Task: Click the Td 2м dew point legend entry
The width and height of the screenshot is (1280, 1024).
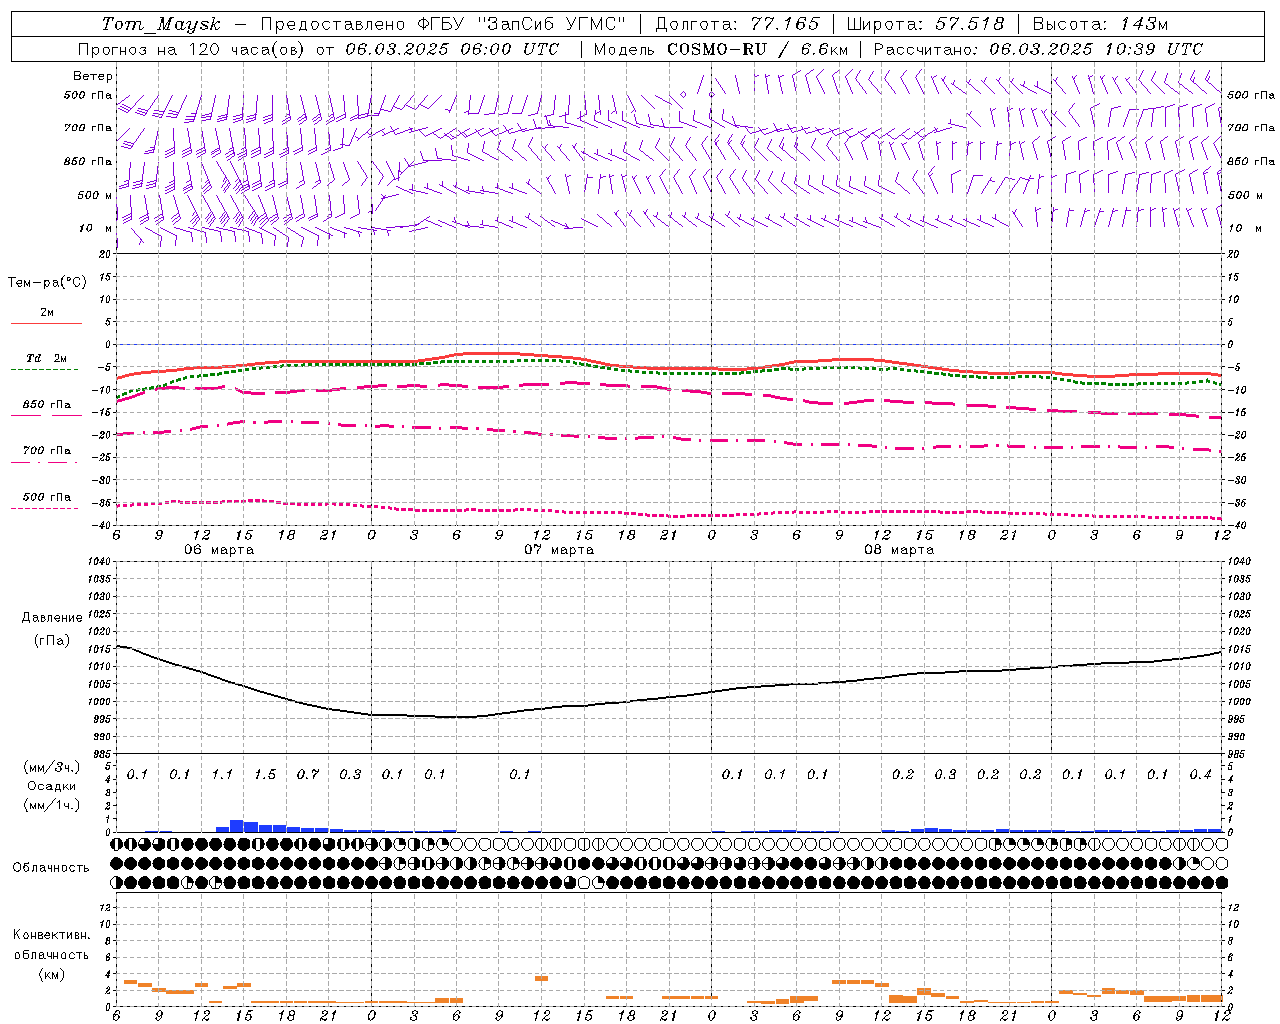Action: point(46,358)
